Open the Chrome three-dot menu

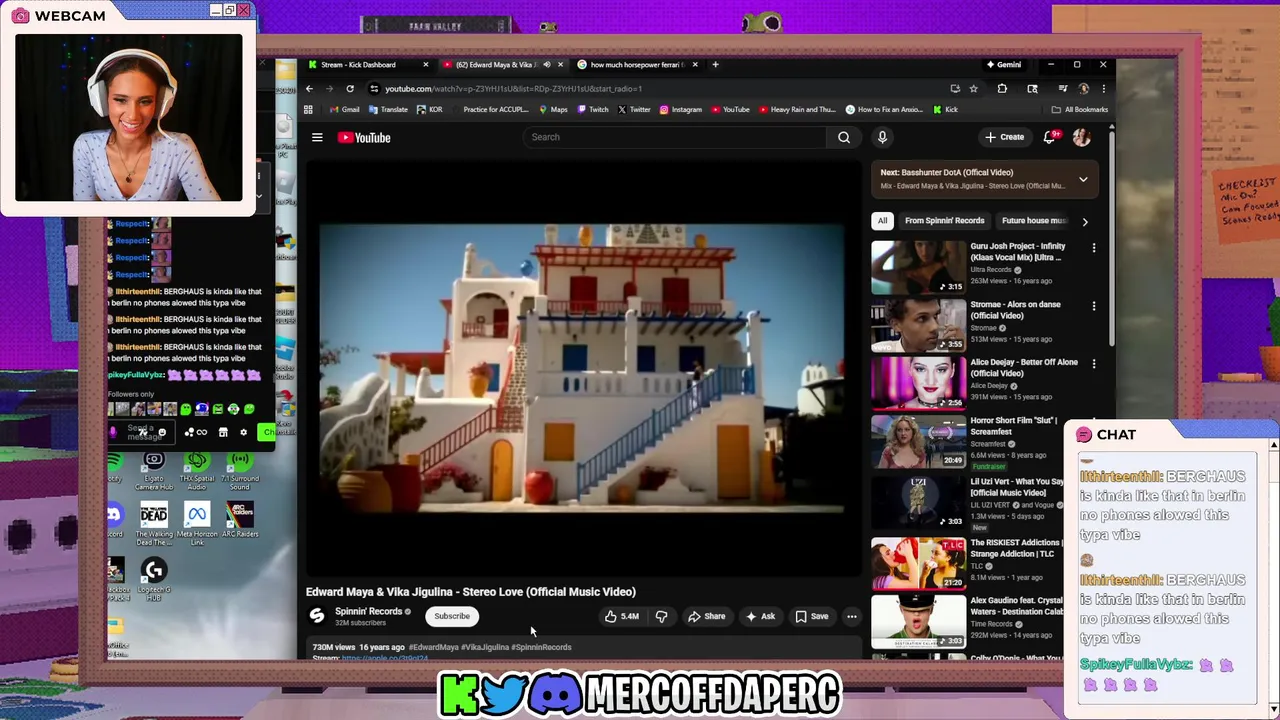pyautogui.click(x=1103, y=88)
